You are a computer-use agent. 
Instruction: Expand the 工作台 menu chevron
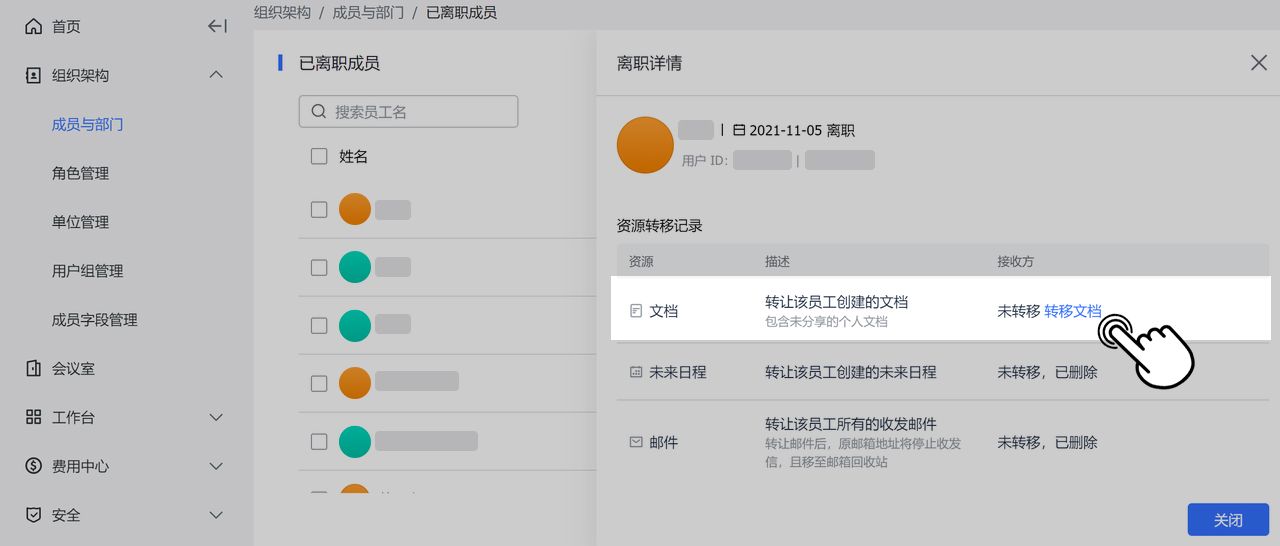pyautogui.click(x=216, y=418)
